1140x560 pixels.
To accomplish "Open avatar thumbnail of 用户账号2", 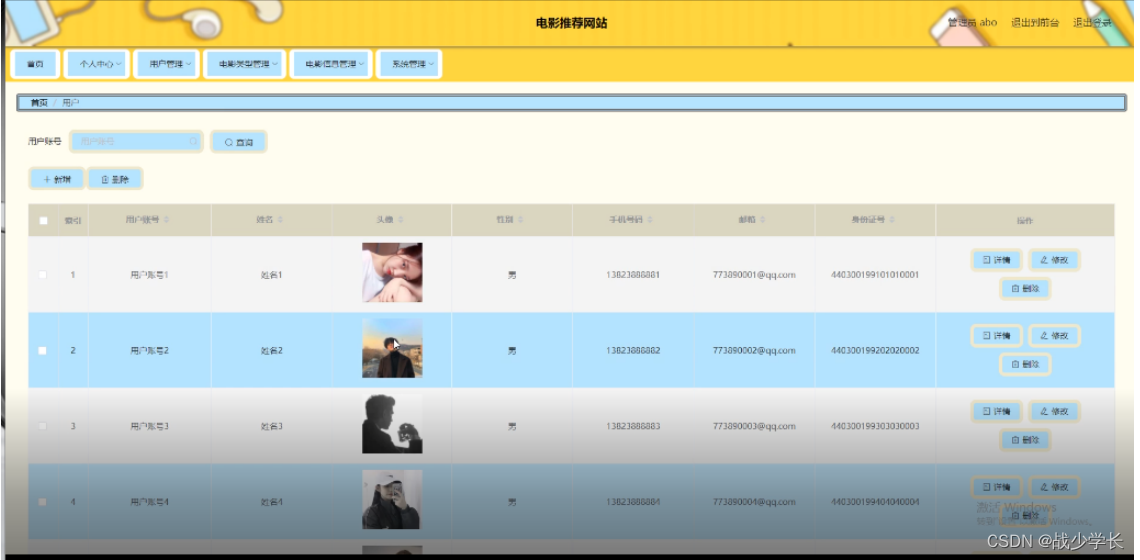I will point(392,348).
